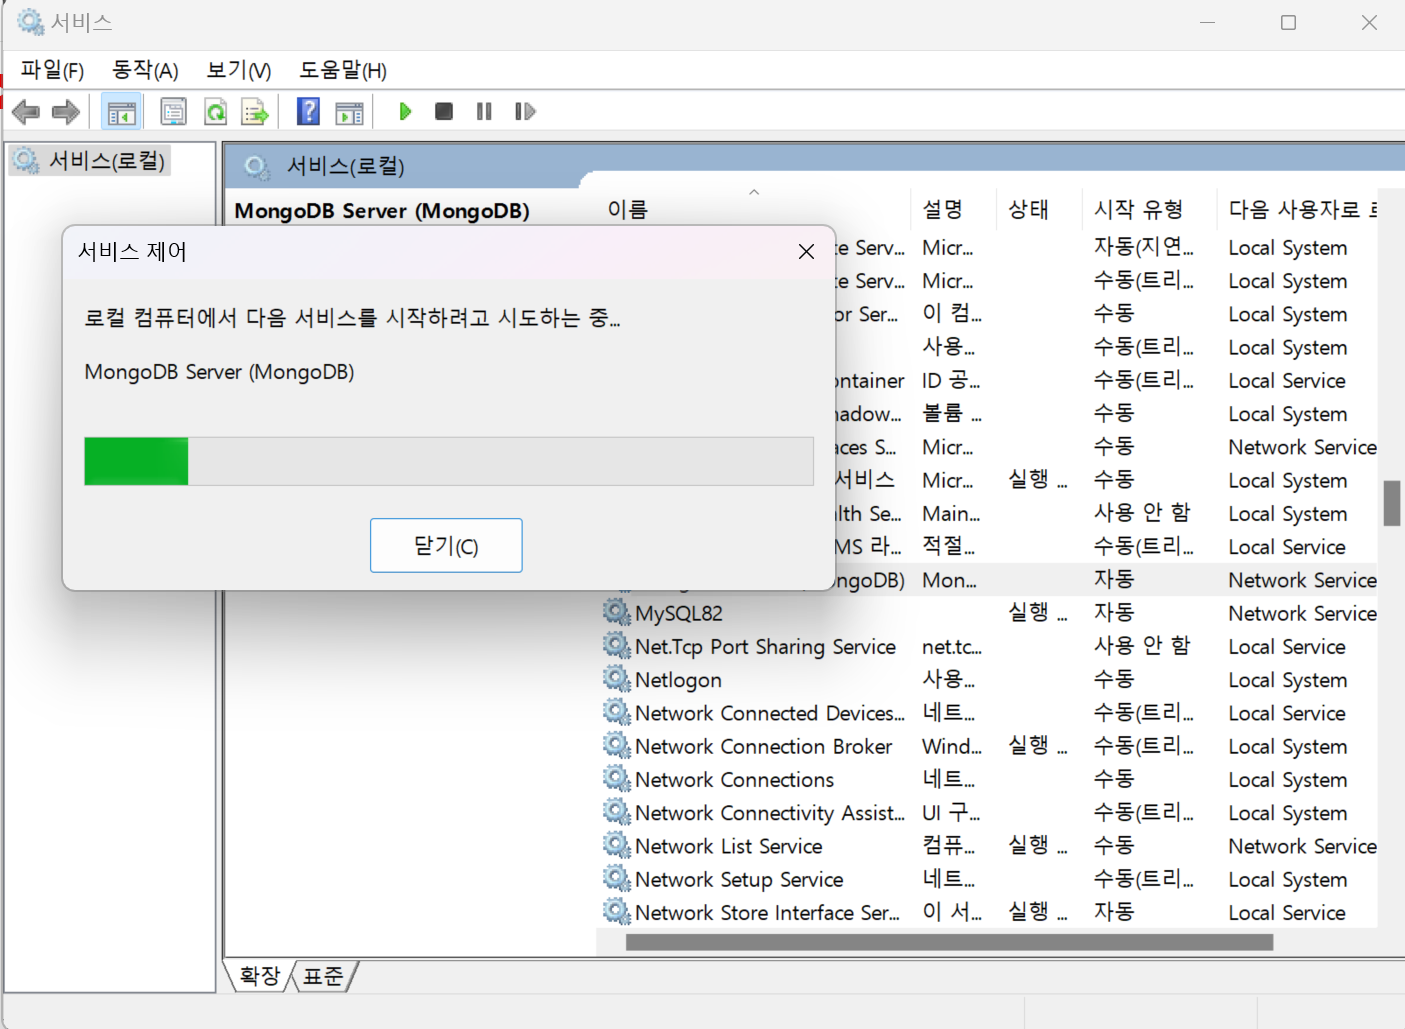Stop the service with square icon
The image size is (1405, 1029).
(x=444, y=111)
